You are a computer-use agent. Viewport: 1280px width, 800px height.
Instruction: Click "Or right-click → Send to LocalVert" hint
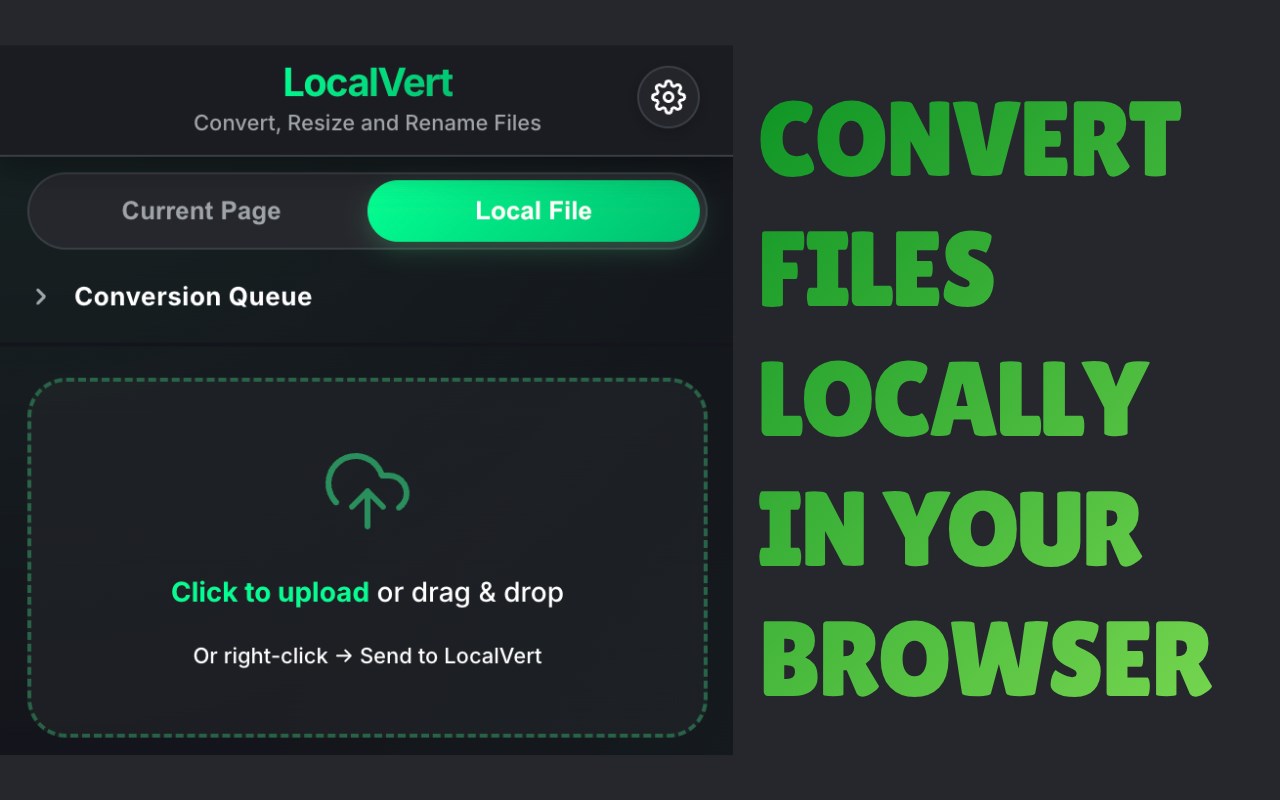click(367, 656)
